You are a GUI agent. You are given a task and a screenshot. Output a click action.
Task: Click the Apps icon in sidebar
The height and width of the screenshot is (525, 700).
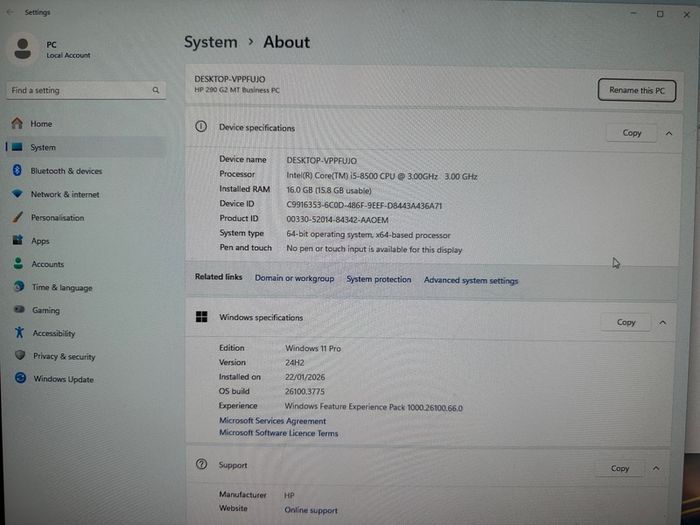click(18, 240)
